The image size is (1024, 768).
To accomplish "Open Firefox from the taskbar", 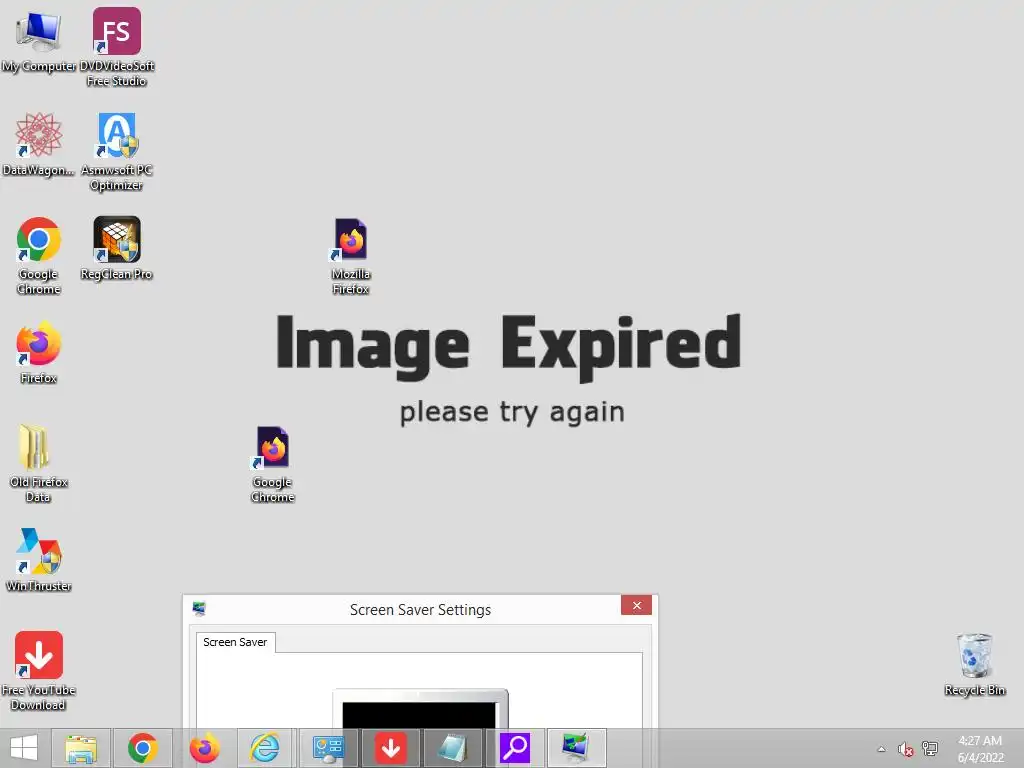I will point(204,748).
